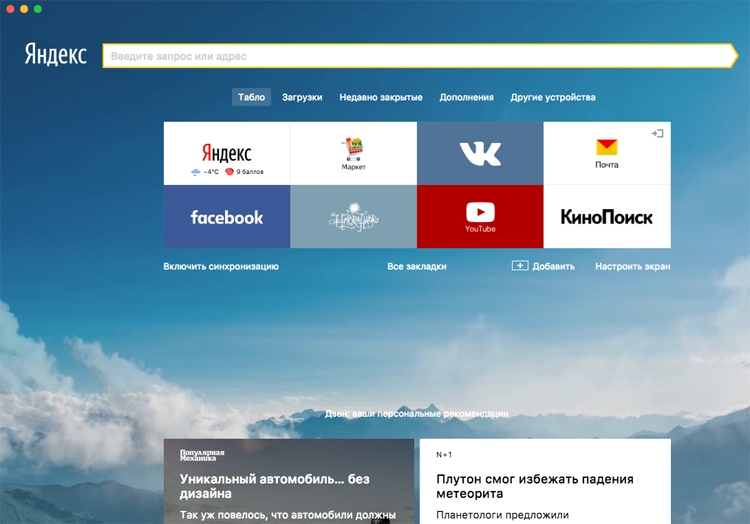Focus the 'Введите запрос или адрес' search field
The image size is (750, 524).
(x=420, y=56)
